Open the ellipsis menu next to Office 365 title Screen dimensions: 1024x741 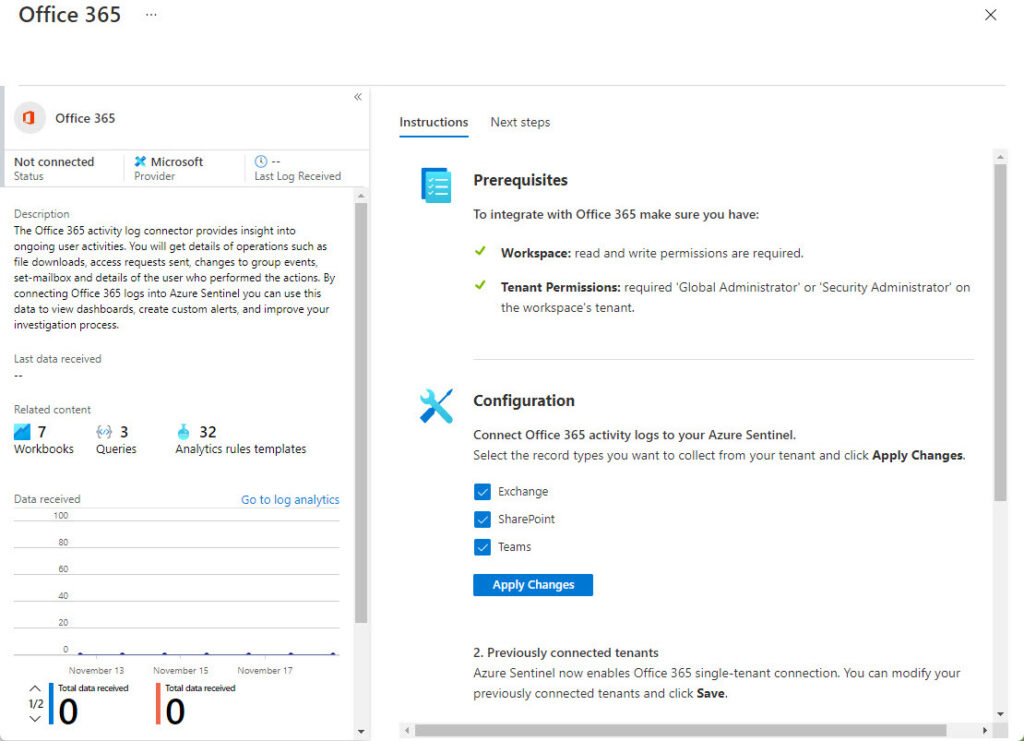(151, 14)
